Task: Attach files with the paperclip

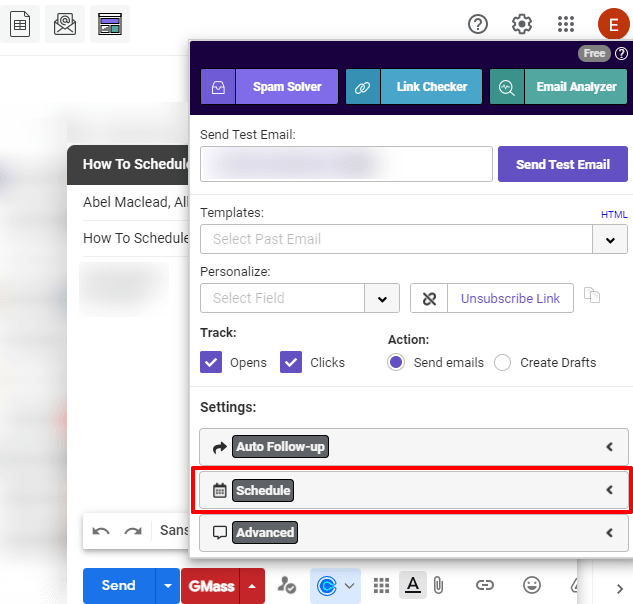Action: [438, 585]
